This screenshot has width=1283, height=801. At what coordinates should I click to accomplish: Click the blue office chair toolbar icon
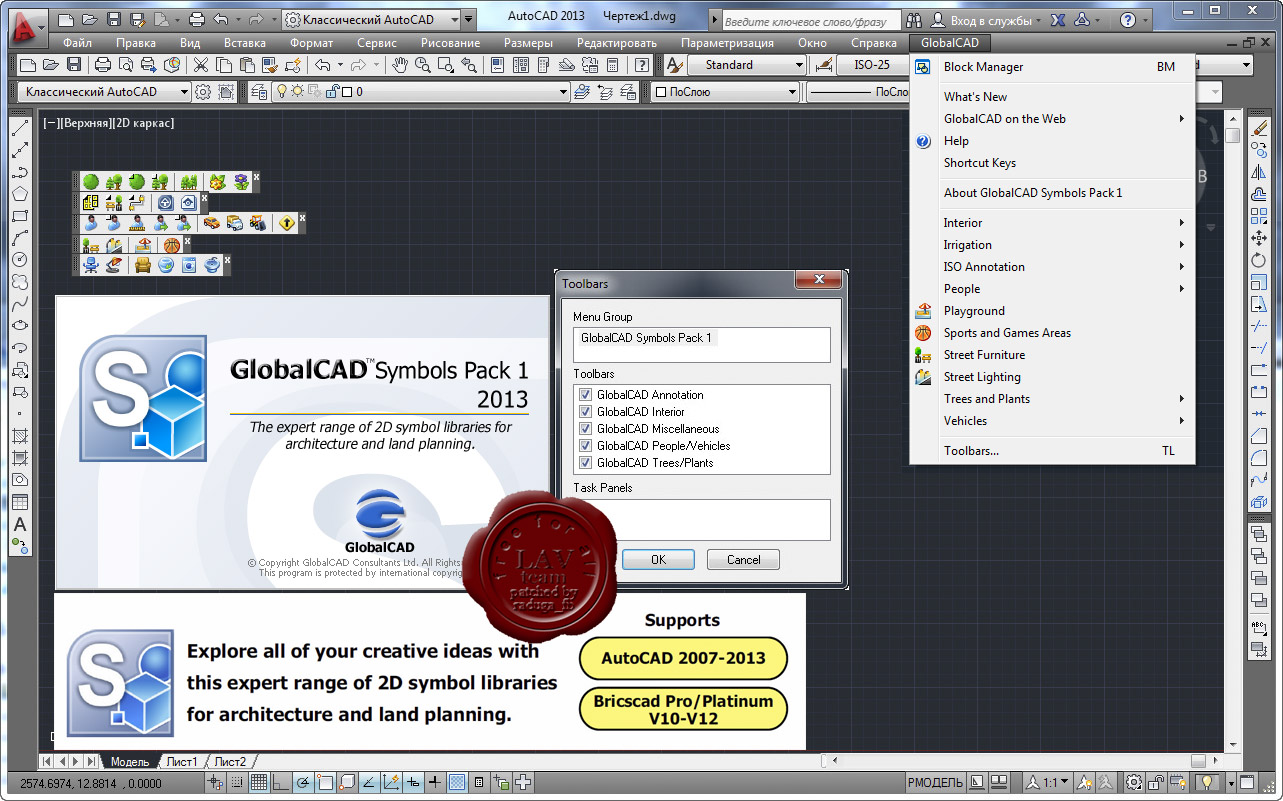pos(91,266)
